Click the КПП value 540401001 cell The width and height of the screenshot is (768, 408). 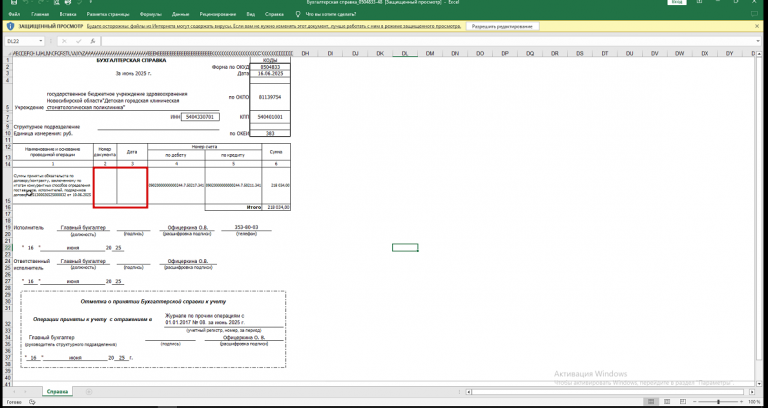tap(270, 117)
